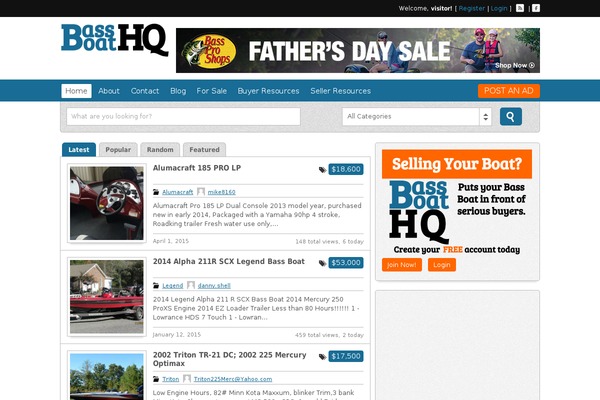The height and width of the screenshot is (400, 600).
Task: Open the Facebook icon in top bar
Action: pos(536,8)
